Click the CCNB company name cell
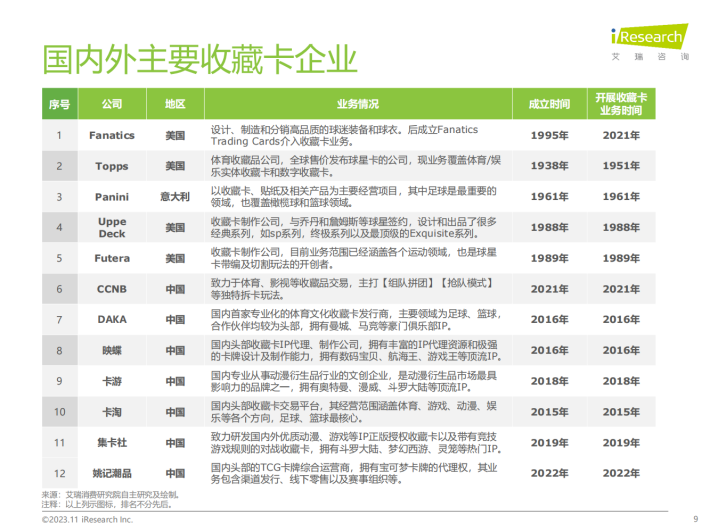This screenshot has width=710, height=532. [112, 289]
